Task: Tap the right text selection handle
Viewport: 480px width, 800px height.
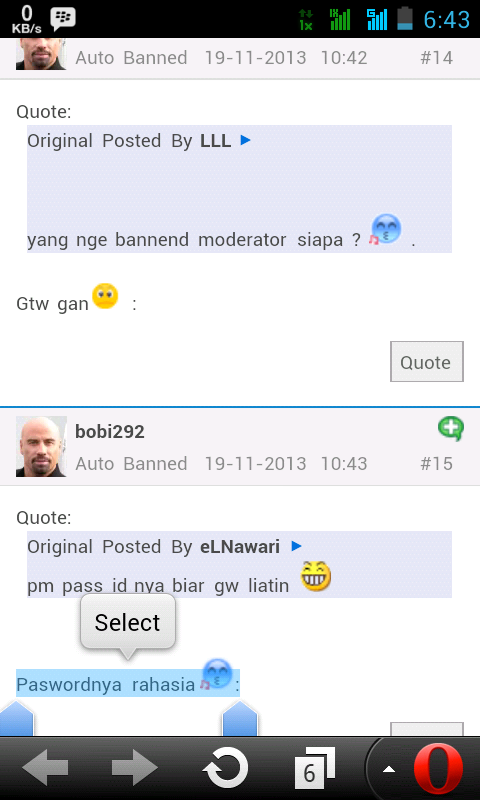Action: point(240,718)
